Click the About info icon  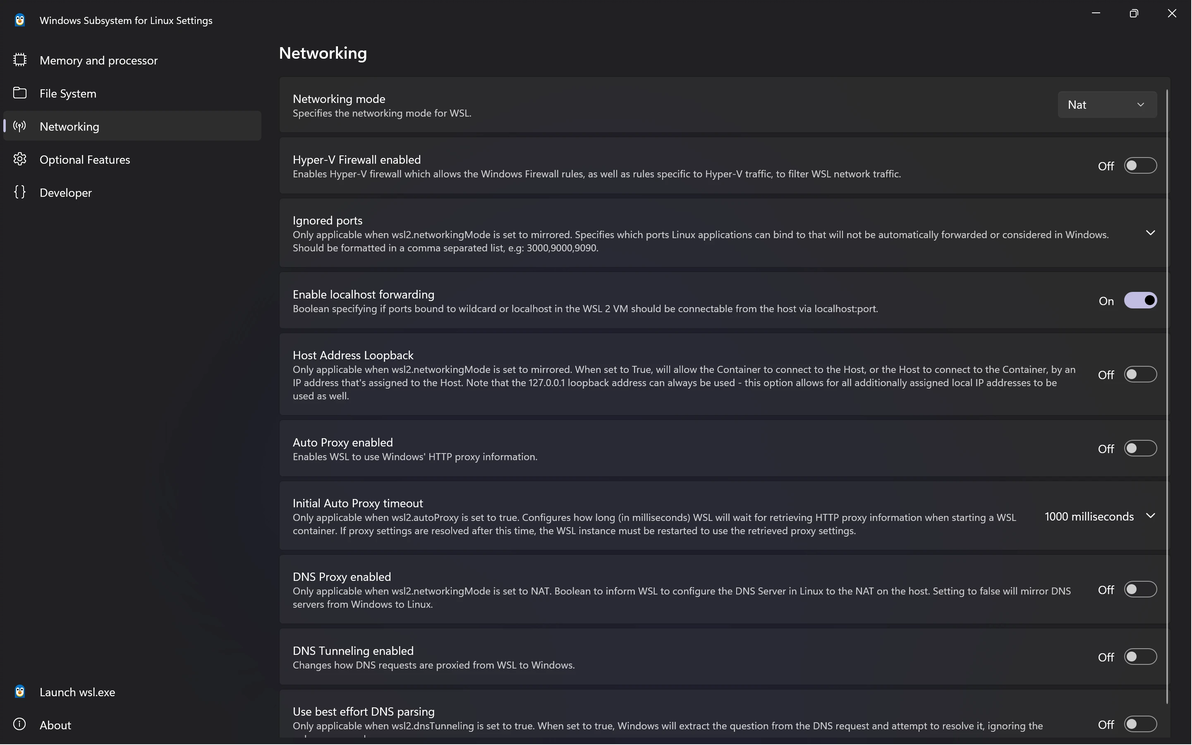coord(20,725)
